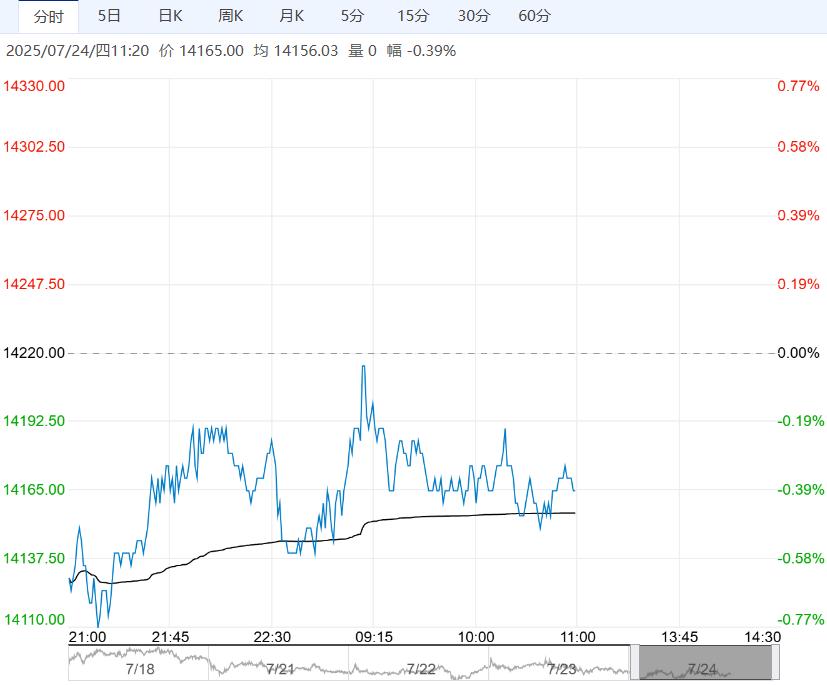
Task: Choose the 60分 interval tab
Action: click(x=535, y=16)
